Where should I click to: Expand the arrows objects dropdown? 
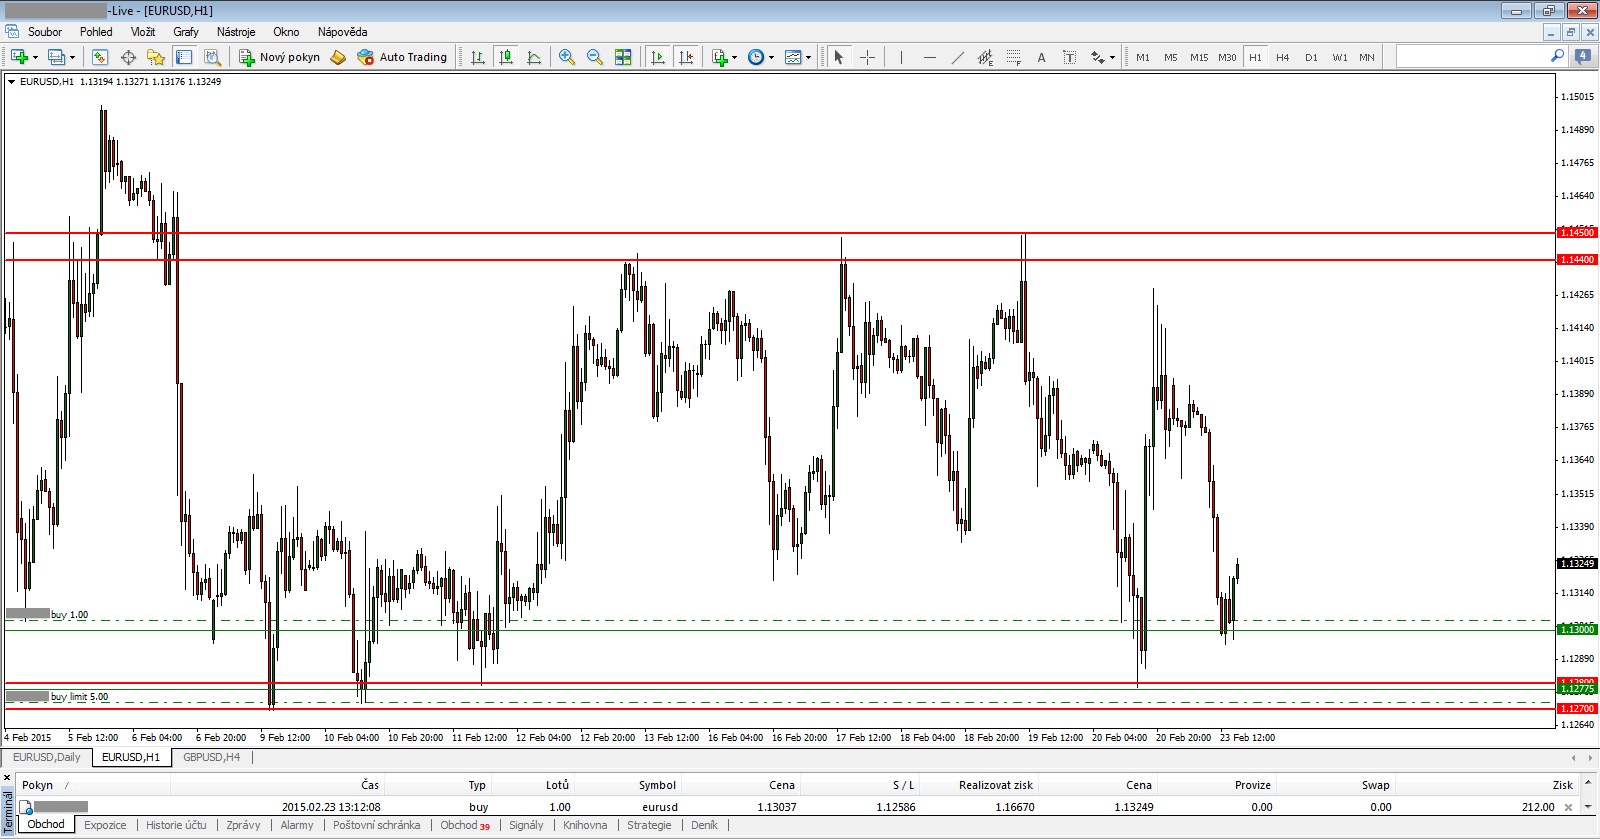1112,57
